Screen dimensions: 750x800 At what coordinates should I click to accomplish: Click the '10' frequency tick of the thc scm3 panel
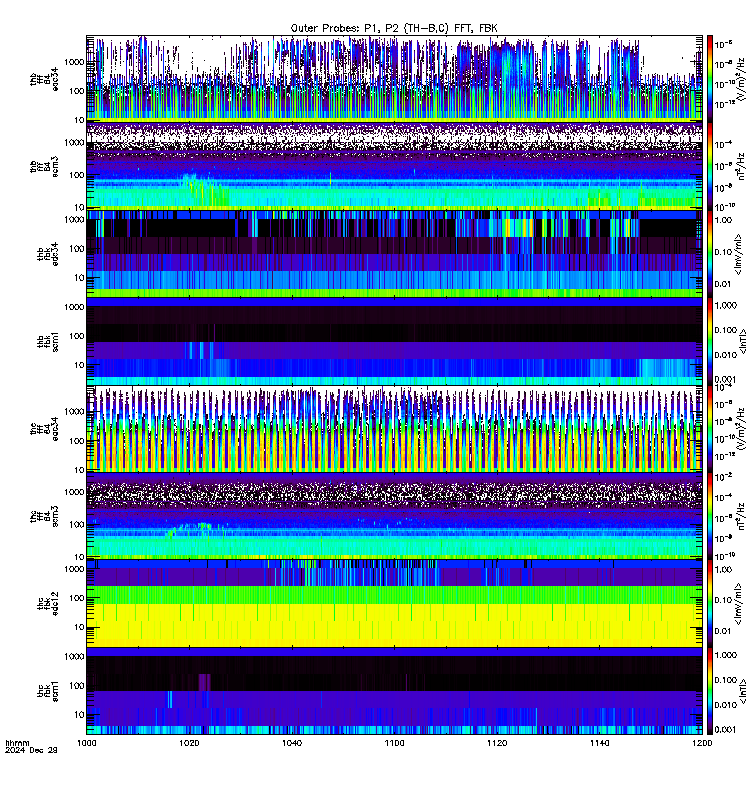tap(79, 557)
